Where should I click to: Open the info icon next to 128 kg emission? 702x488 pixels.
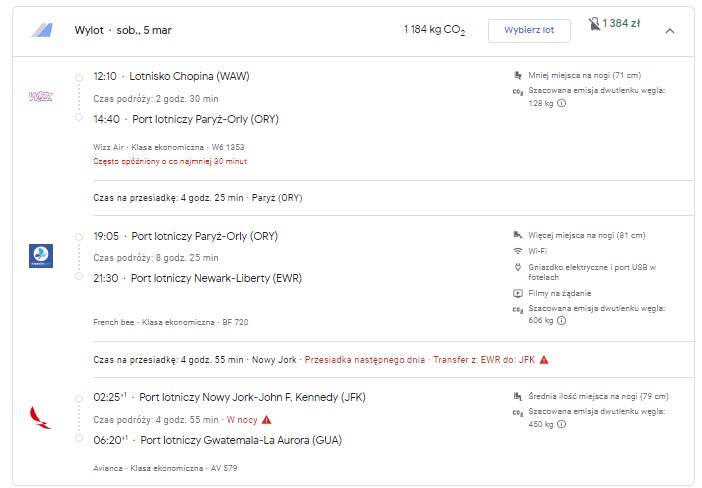561,103
